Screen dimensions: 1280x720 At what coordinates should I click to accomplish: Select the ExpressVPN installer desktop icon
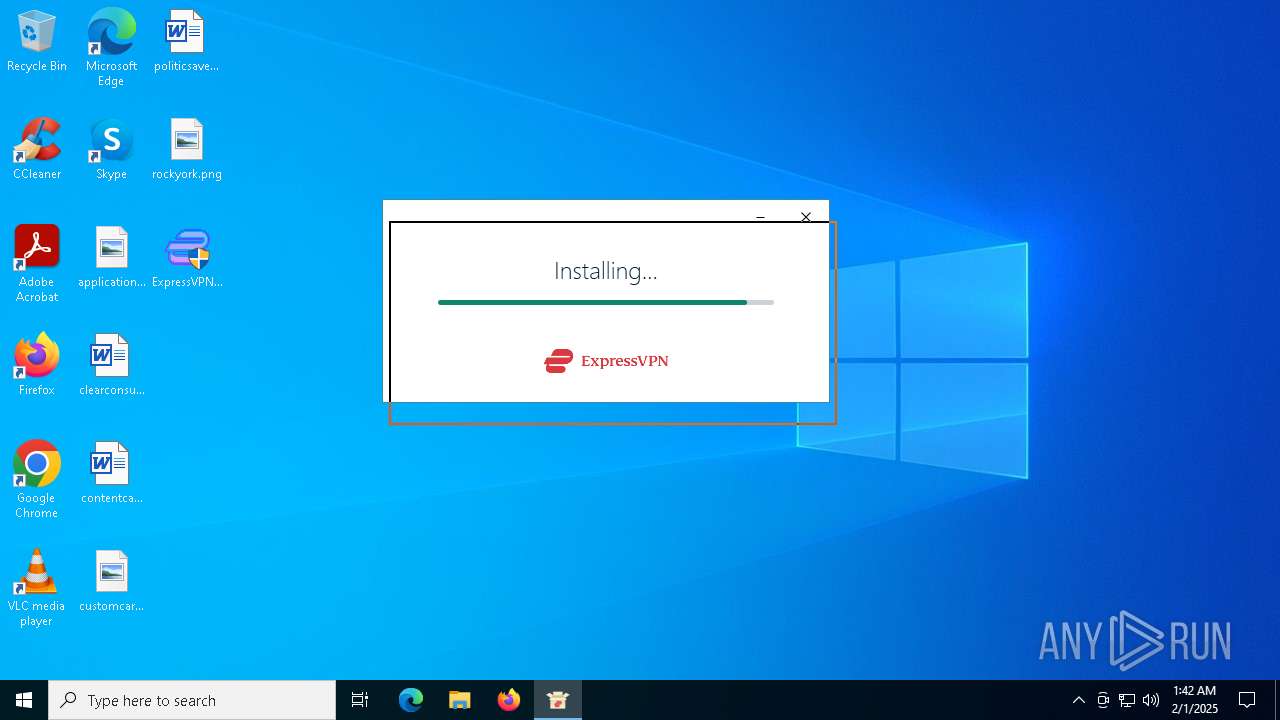click(187, 257)
